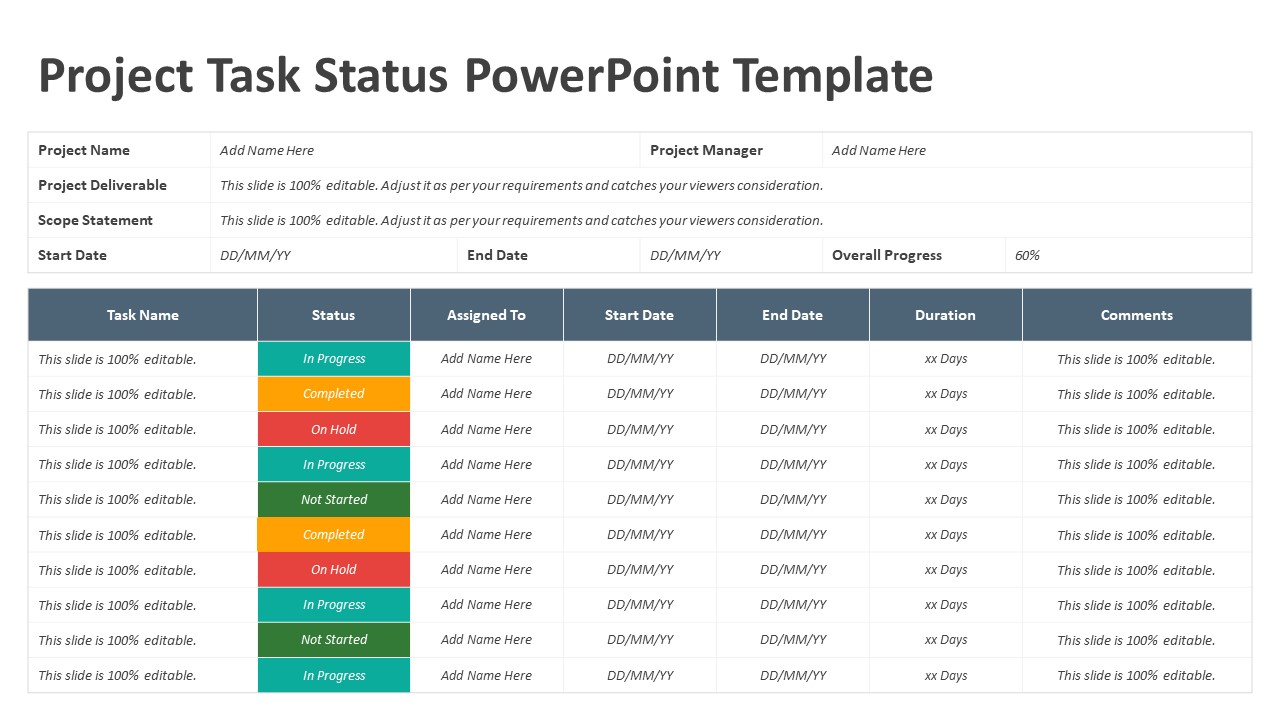1280x720 pixels.
Task: Select the Task Name column header
Action: point(143,315)
